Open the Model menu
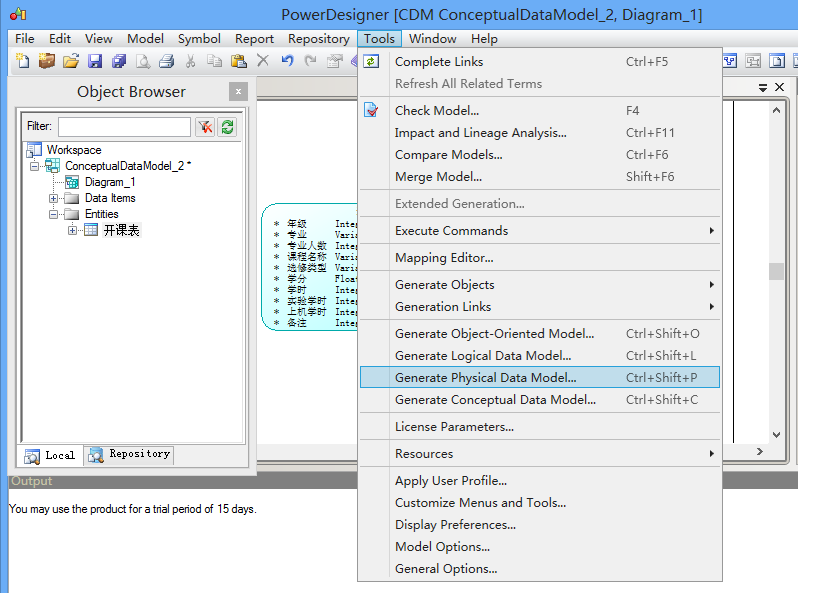The image size is (819, 593). click(x=145, y=39)
